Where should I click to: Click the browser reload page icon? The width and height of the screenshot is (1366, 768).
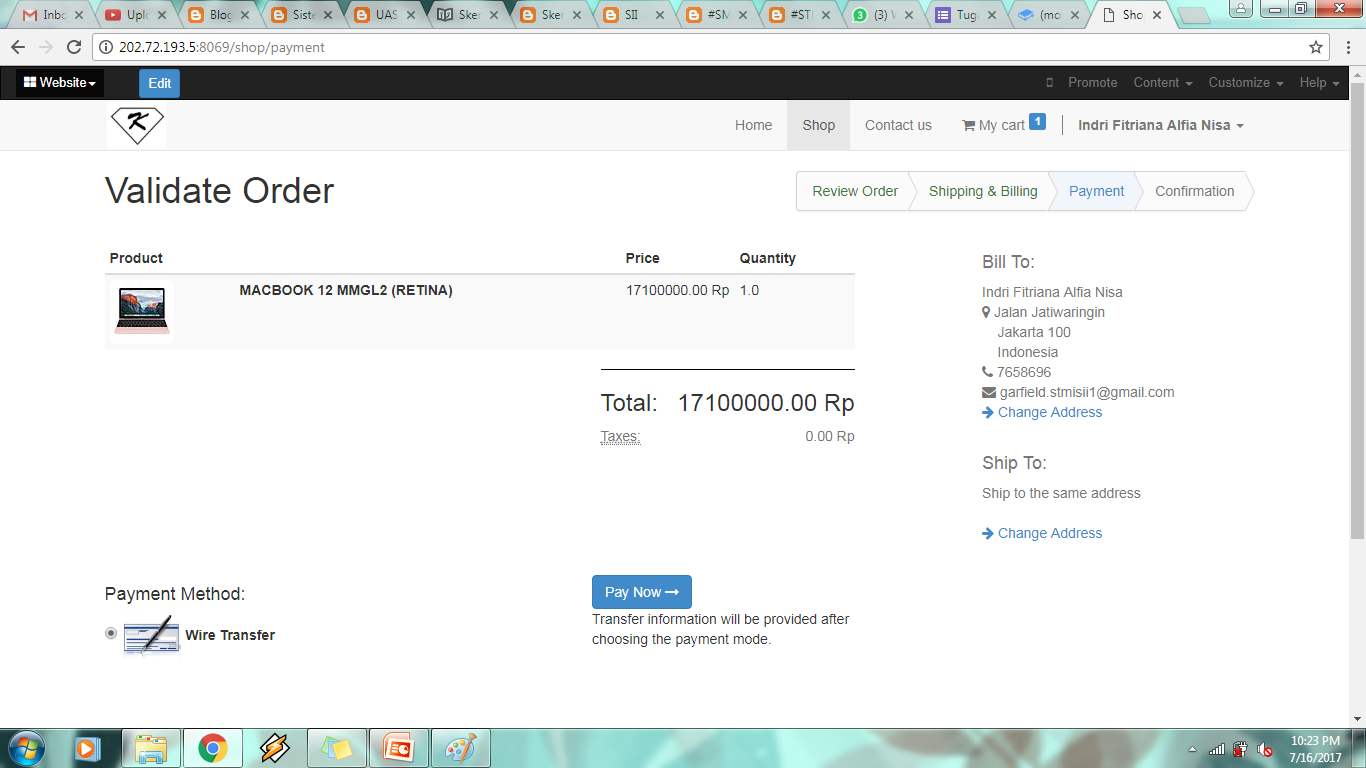(x=74, y=47)
